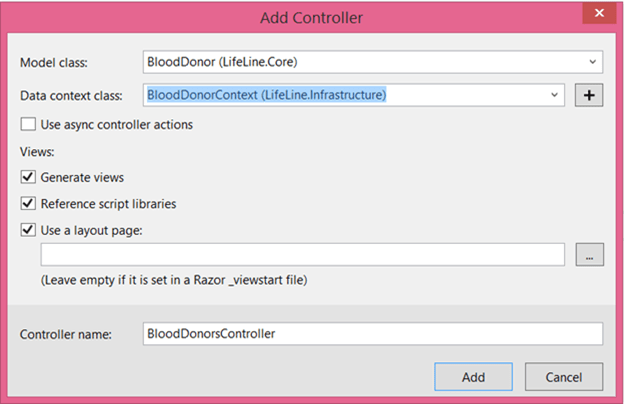Uncheck the Generate views checkbox
The height and width of the screenshot is (404, 624).
pyautogui.click(x=28, y=177)
